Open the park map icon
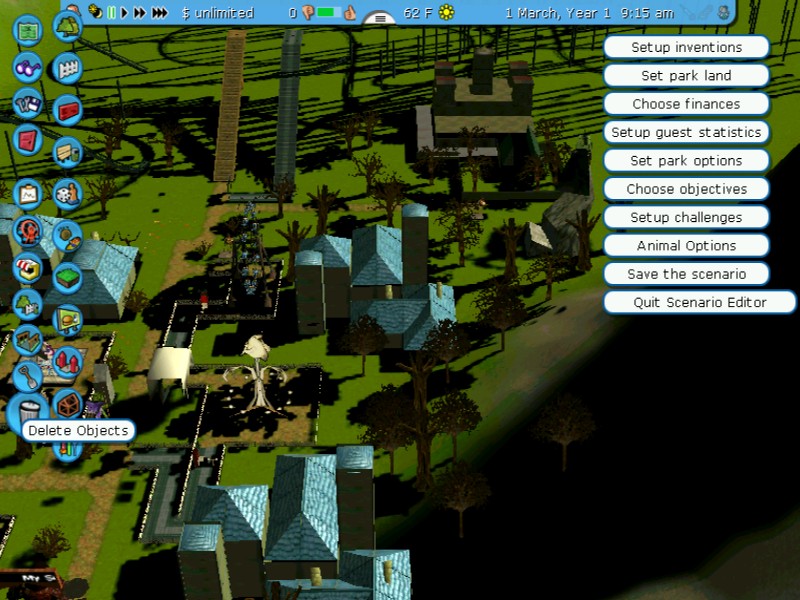Screen dimensions: 800x600 pyautogui.click(x=29, y=30)
